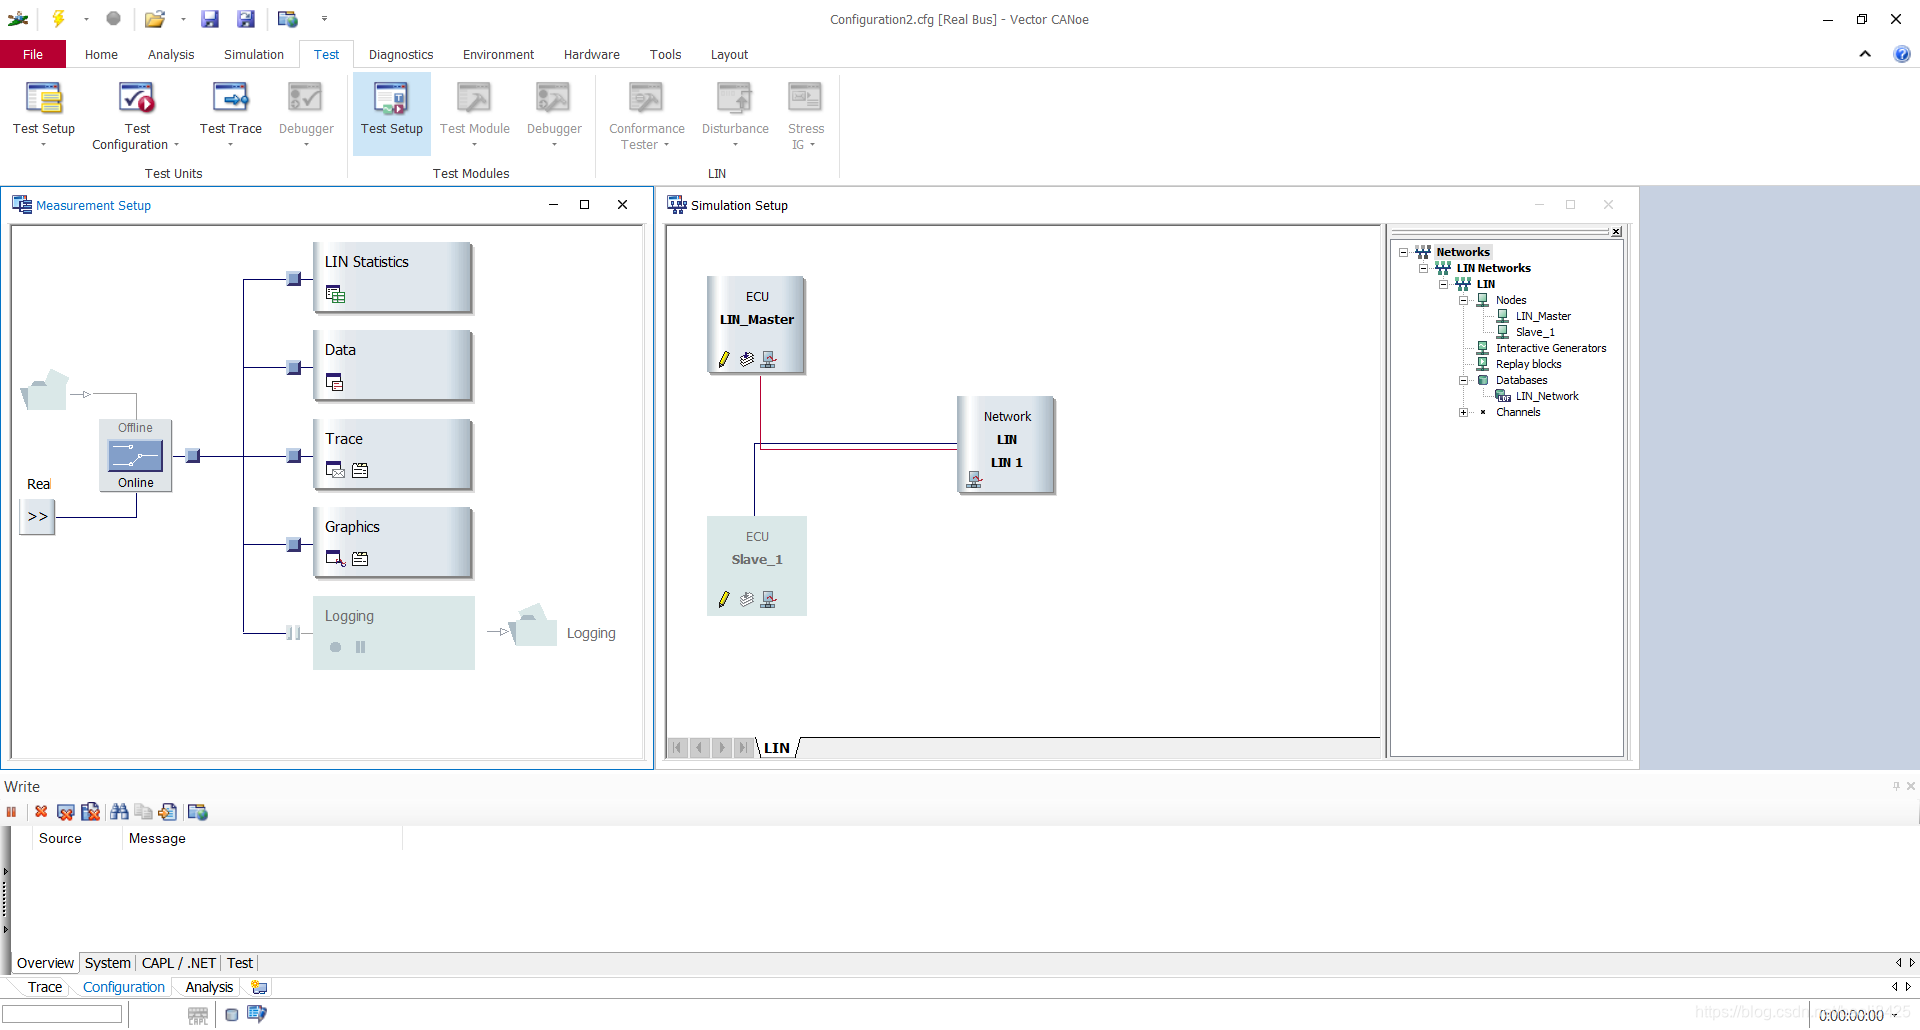Toggle the hotspot before LIN Statistics block
This screenshot has height=1030, width=1920.
point(294,279)
